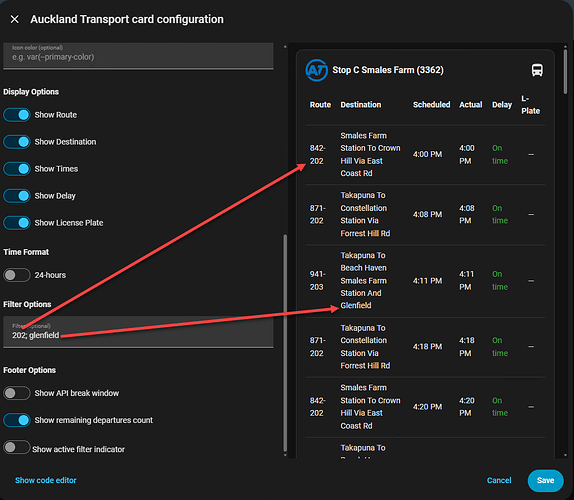Click the Destination column header
The width and height of the screenshot is (574, 500).
coord(361,105)
